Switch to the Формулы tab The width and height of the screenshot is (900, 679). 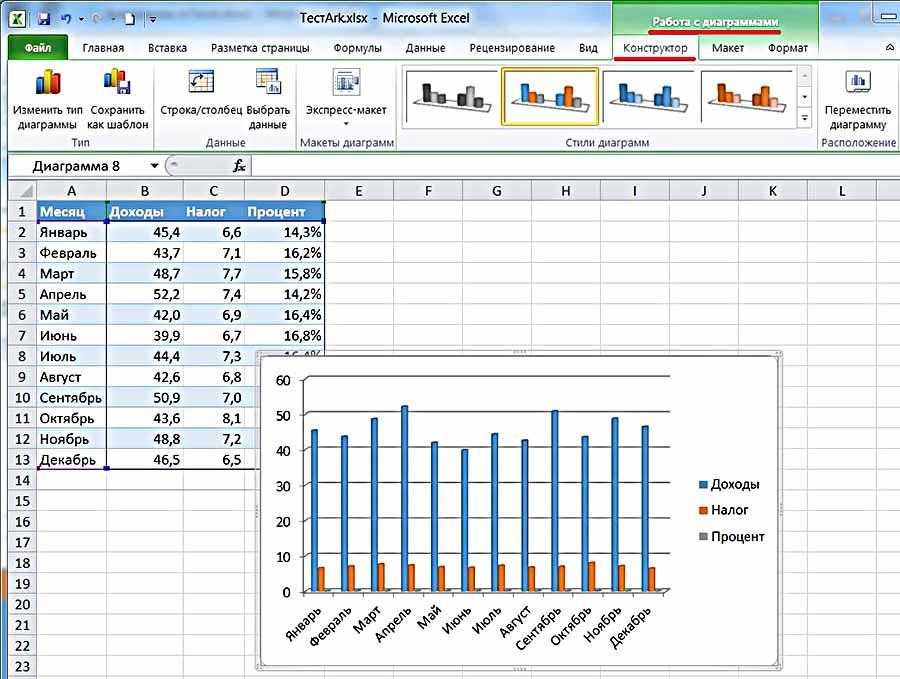coord(357,48)
